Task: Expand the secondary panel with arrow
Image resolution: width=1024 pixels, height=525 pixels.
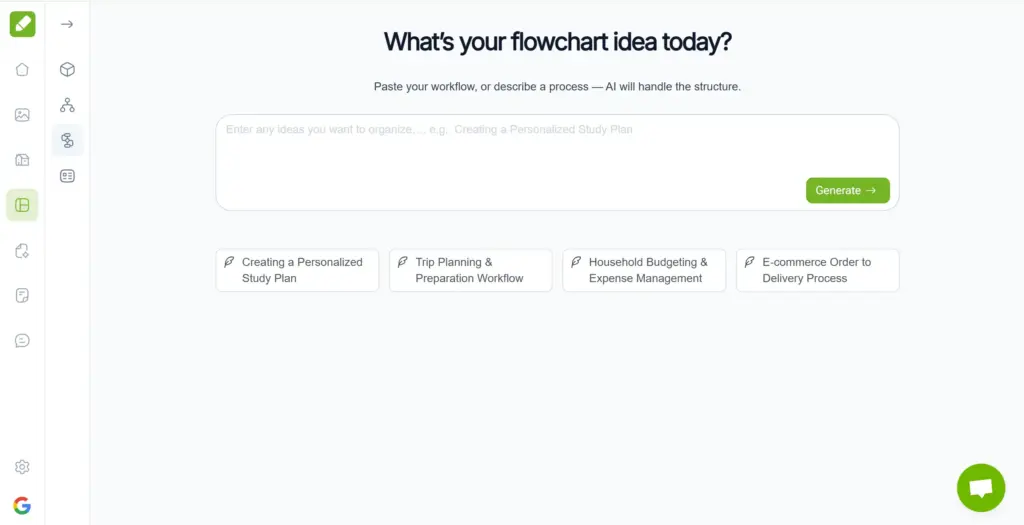Action: 67,24
